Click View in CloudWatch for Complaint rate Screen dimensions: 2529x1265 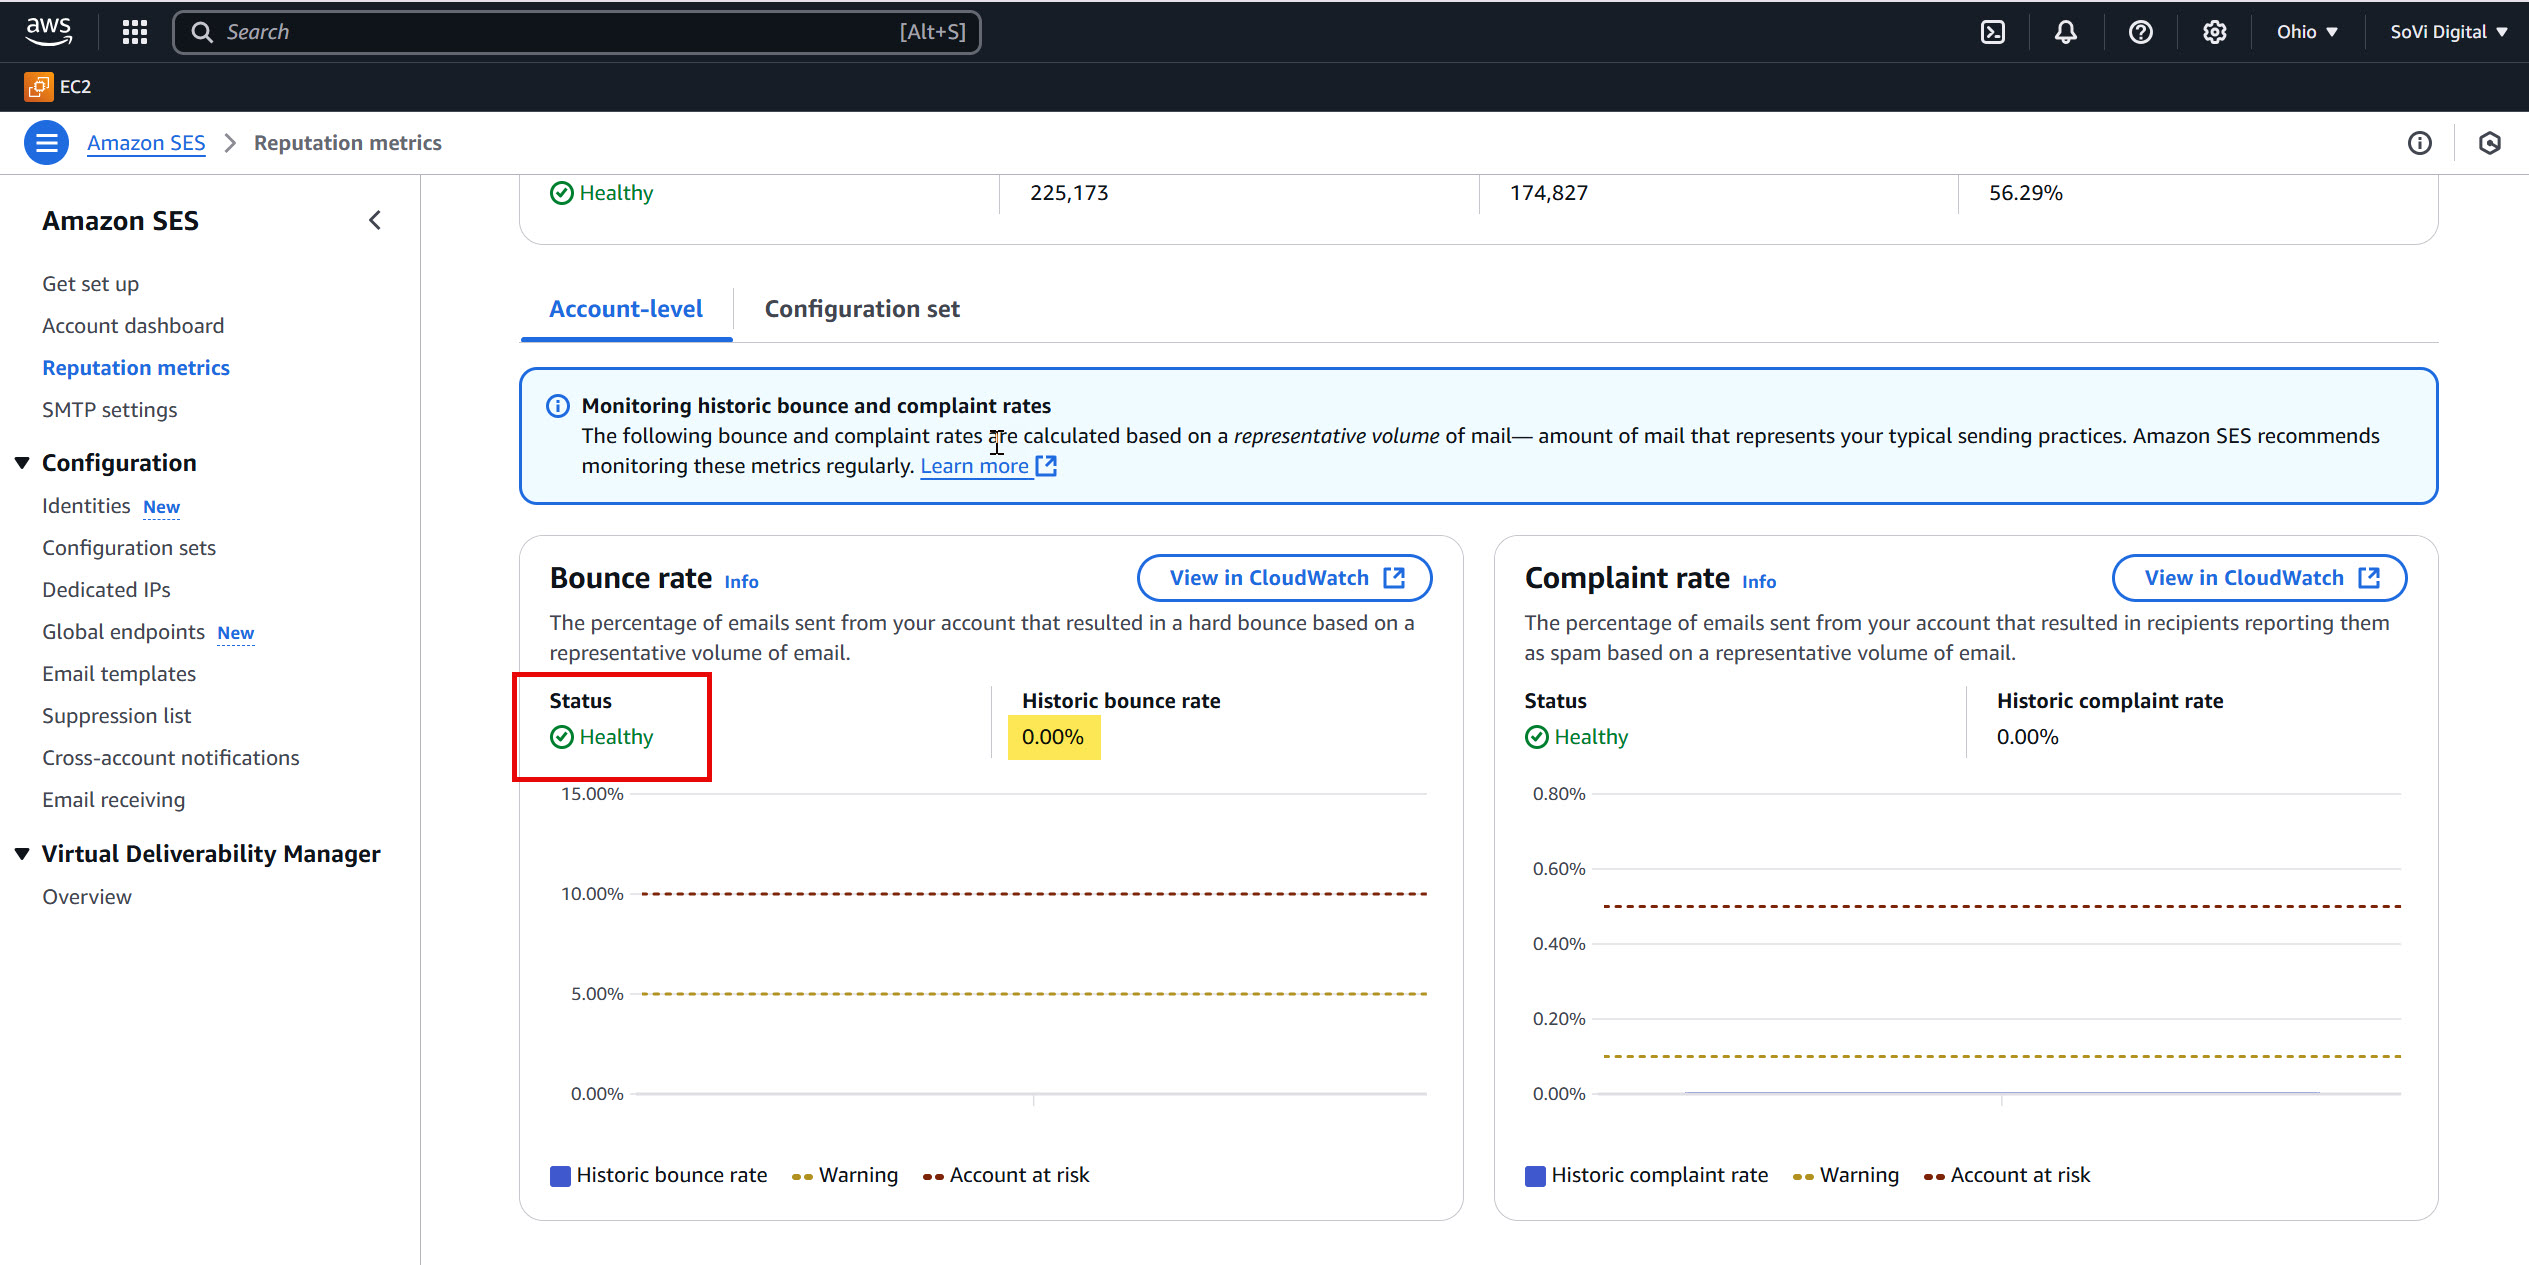point(2259,578)
